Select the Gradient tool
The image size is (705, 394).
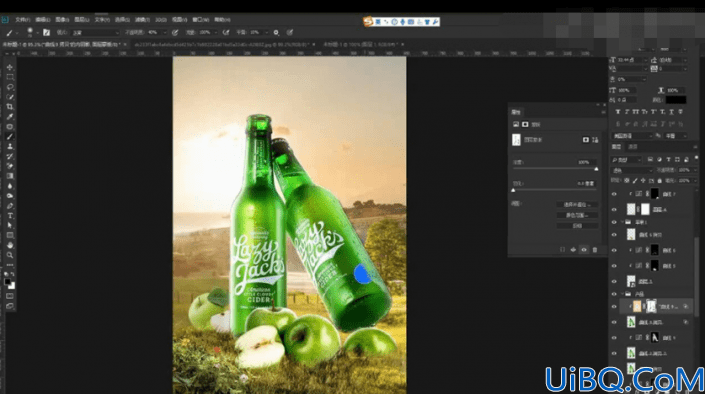click(9, 176)
